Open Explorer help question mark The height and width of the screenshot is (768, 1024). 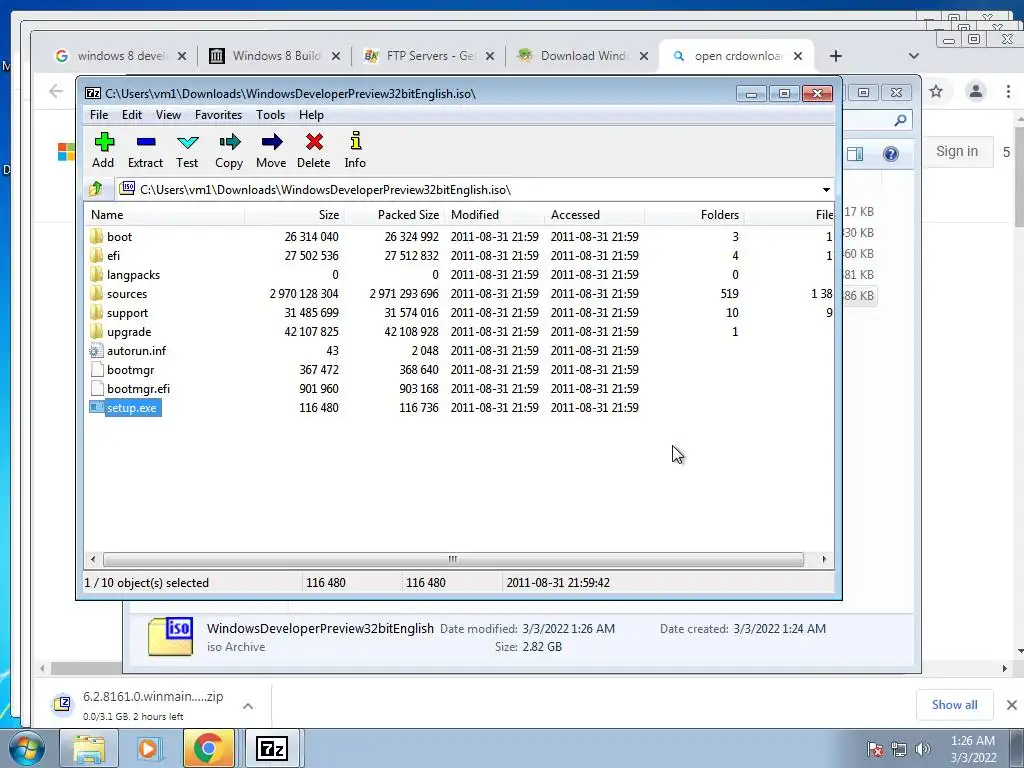pyautogui.click(x=891, y=154)
